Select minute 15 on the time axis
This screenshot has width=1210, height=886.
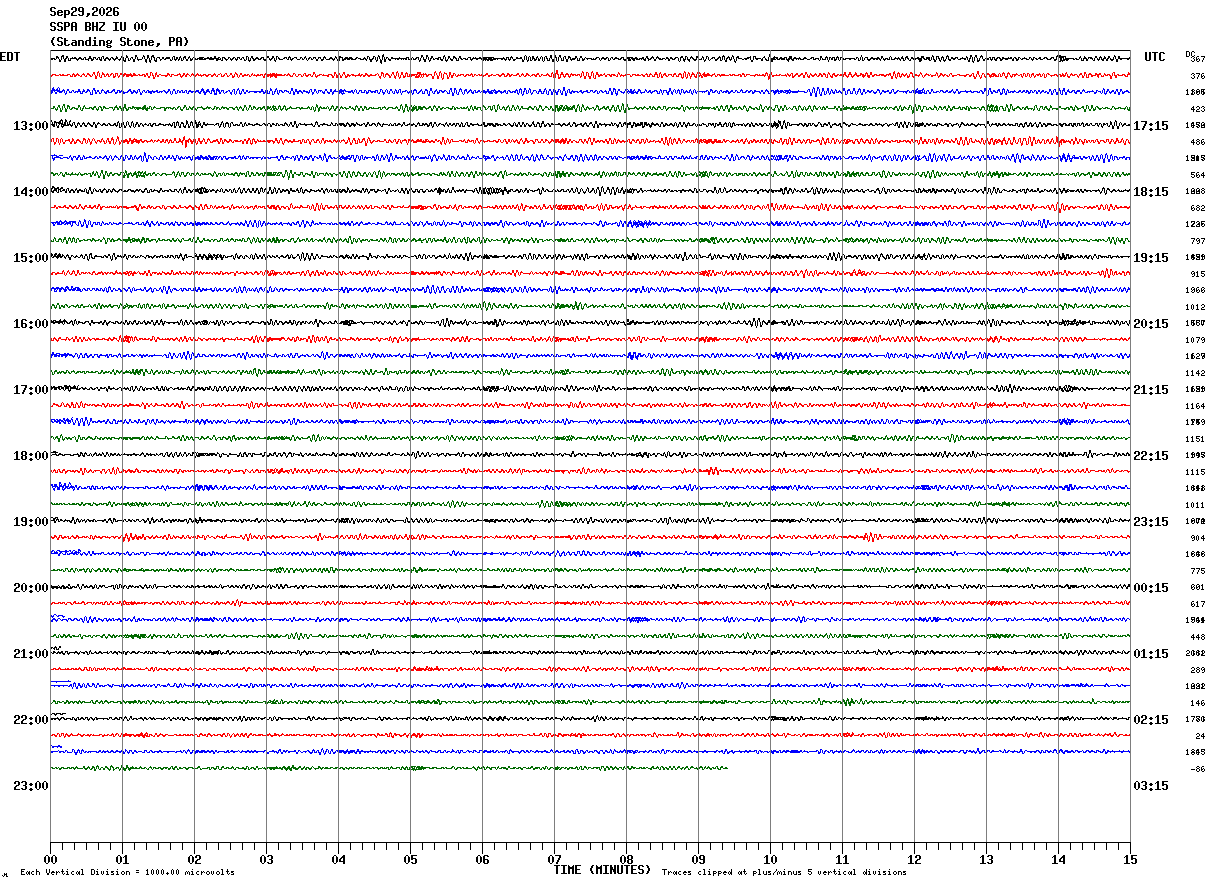click(x=1130, y=859)
